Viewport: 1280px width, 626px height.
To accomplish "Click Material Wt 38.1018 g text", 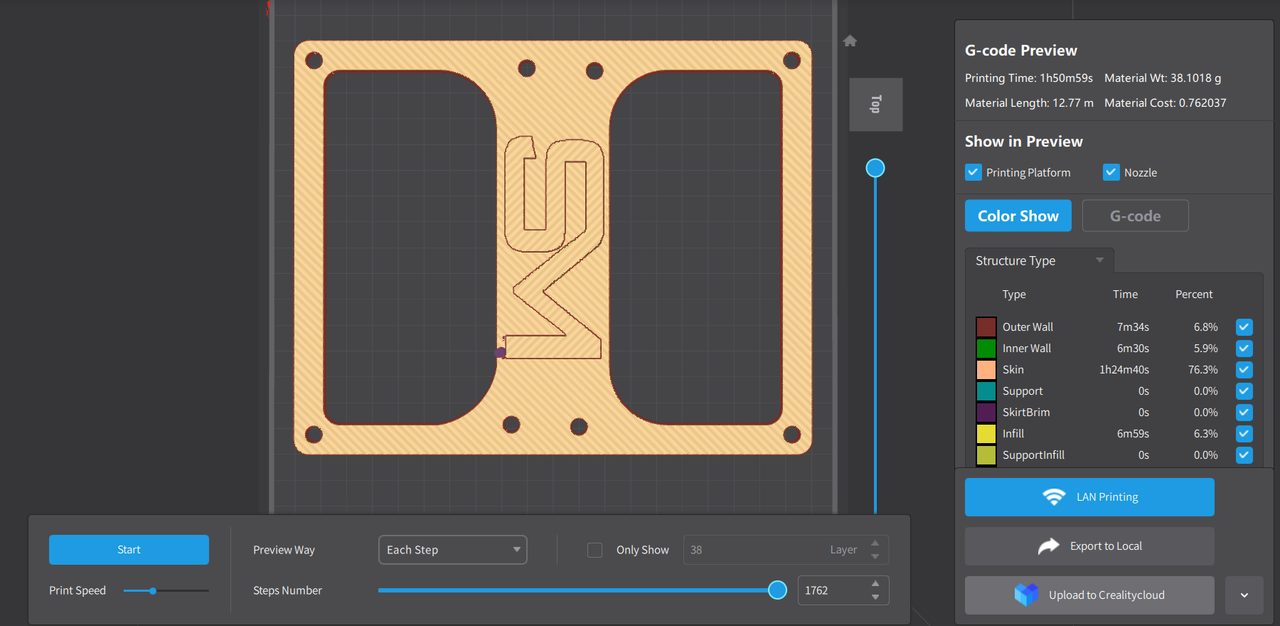I will click(1163, 78).
